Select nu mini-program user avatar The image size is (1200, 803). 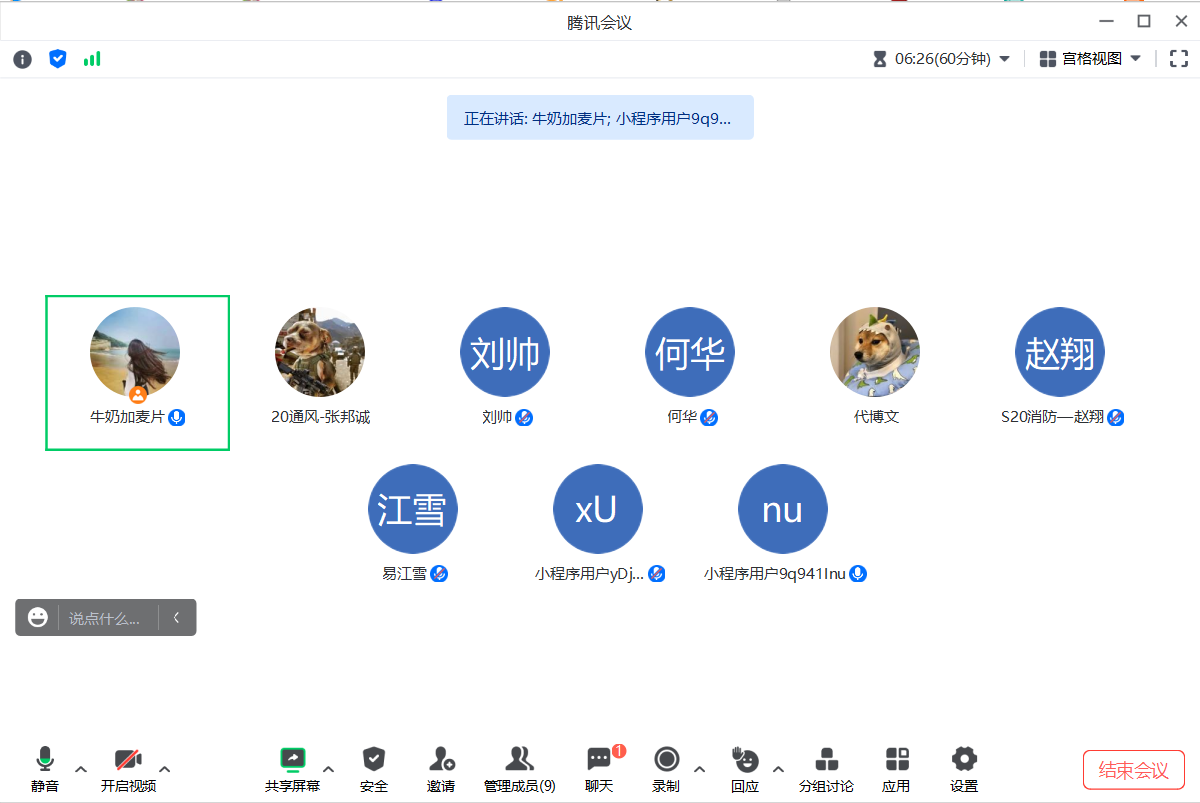click(x=783, y=509)
